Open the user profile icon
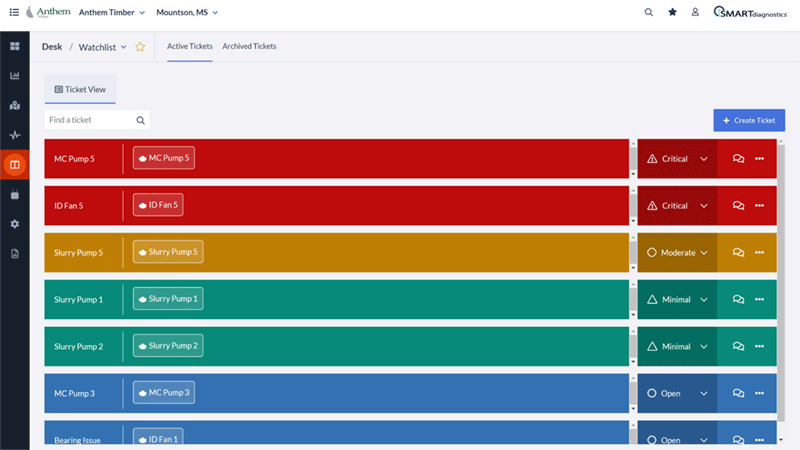 [x=695, y=12]
